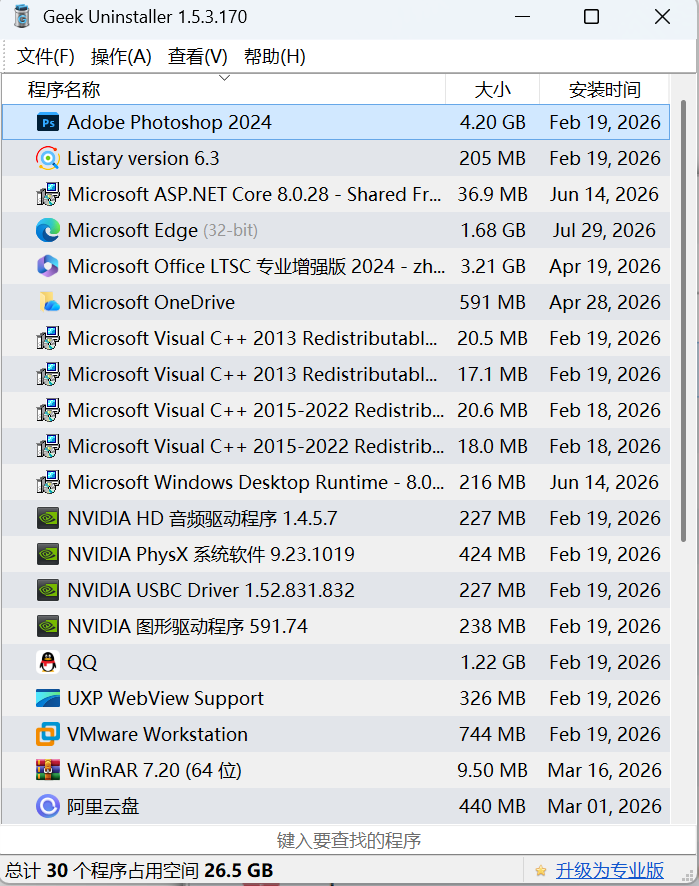Click the 阿里云盘 icon
This screenshot has height=886, width=699.
[x=48, y=806]
